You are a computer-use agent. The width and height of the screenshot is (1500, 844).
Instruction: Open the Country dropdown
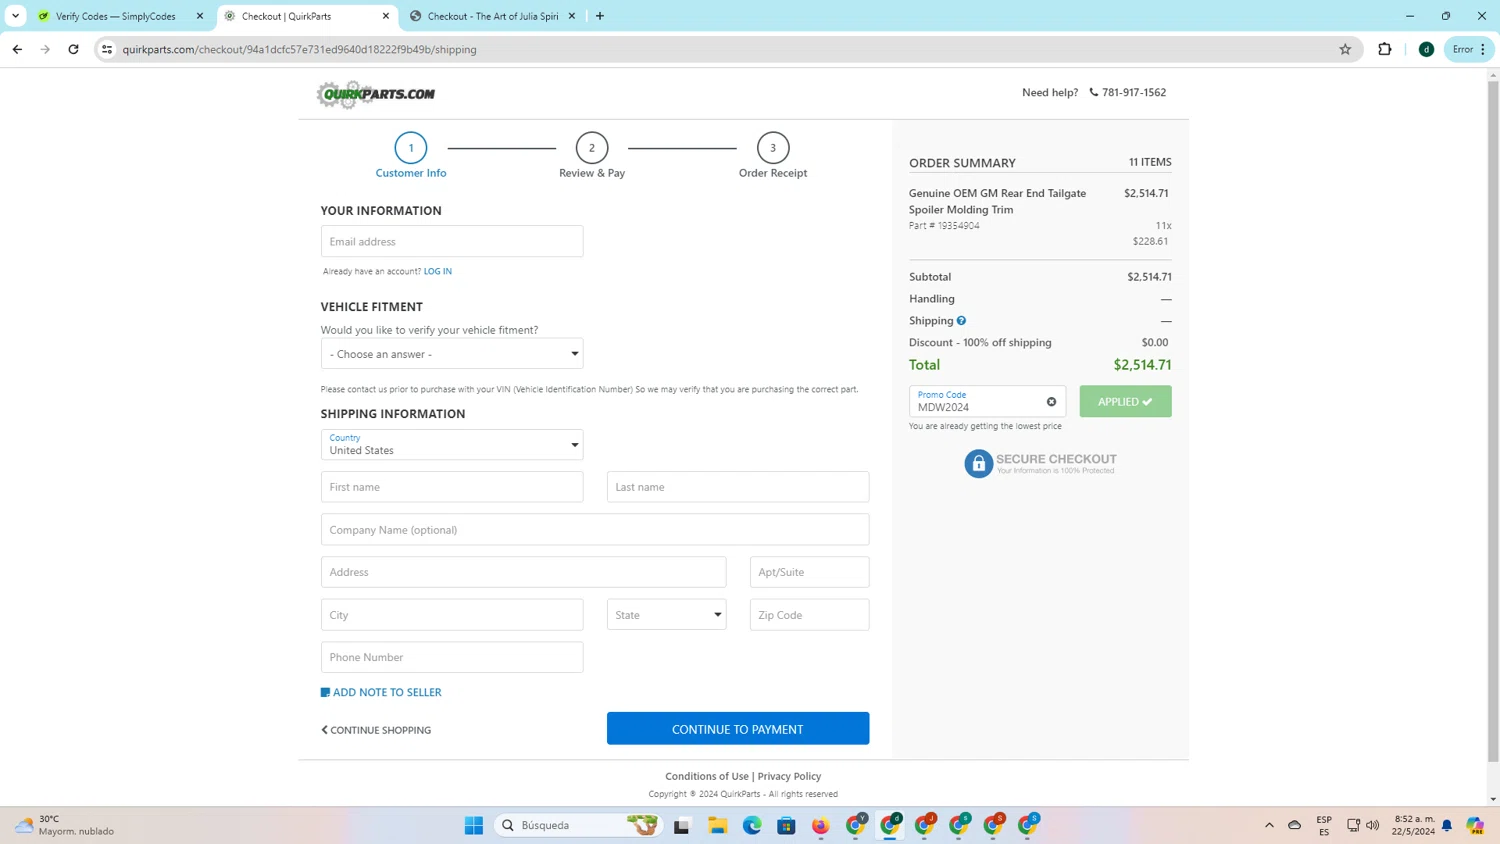click(x=452, y=445)
